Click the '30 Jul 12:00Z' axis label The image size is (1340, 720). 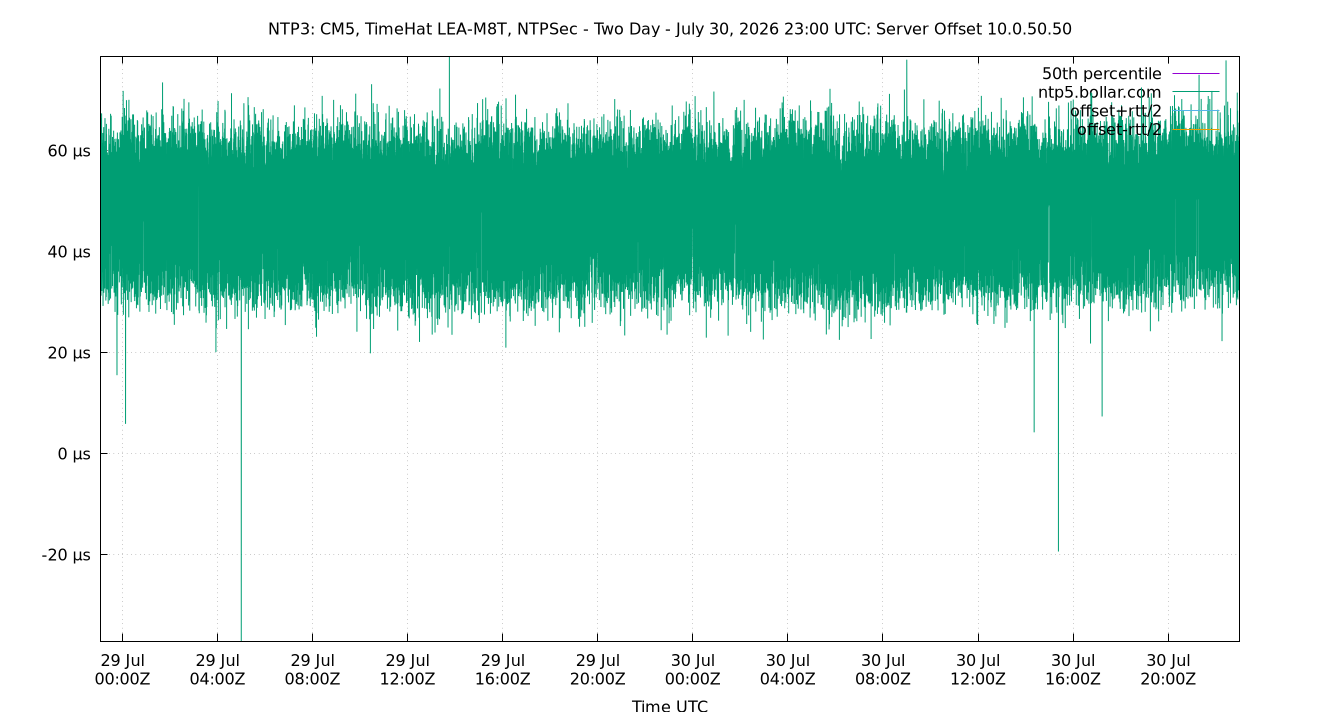pos(978,669)
